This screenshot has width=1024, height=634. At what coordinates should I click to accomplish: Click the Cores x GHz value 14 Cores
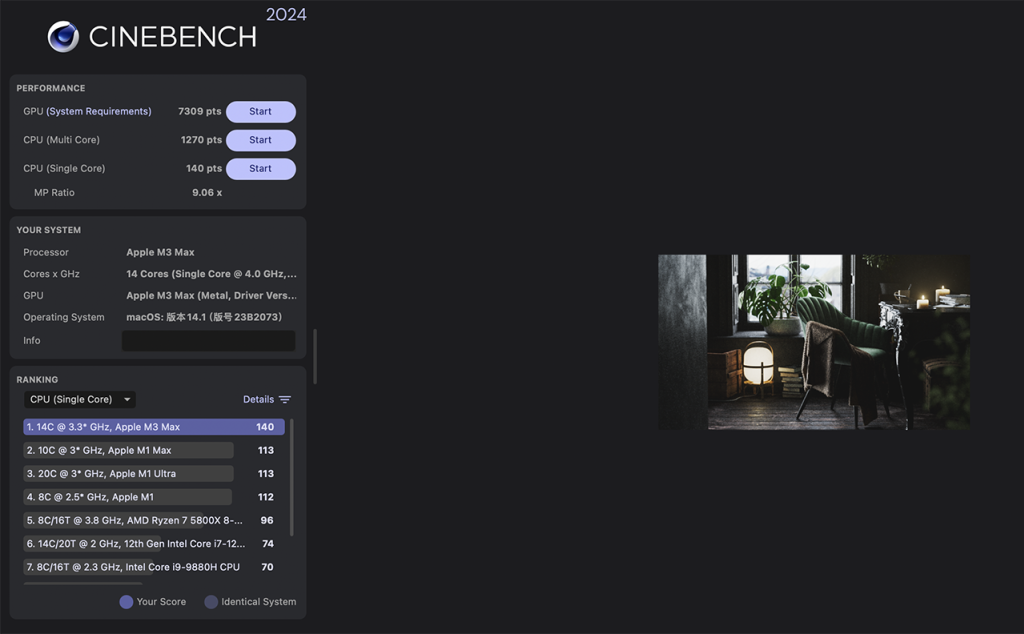[211, 274]
